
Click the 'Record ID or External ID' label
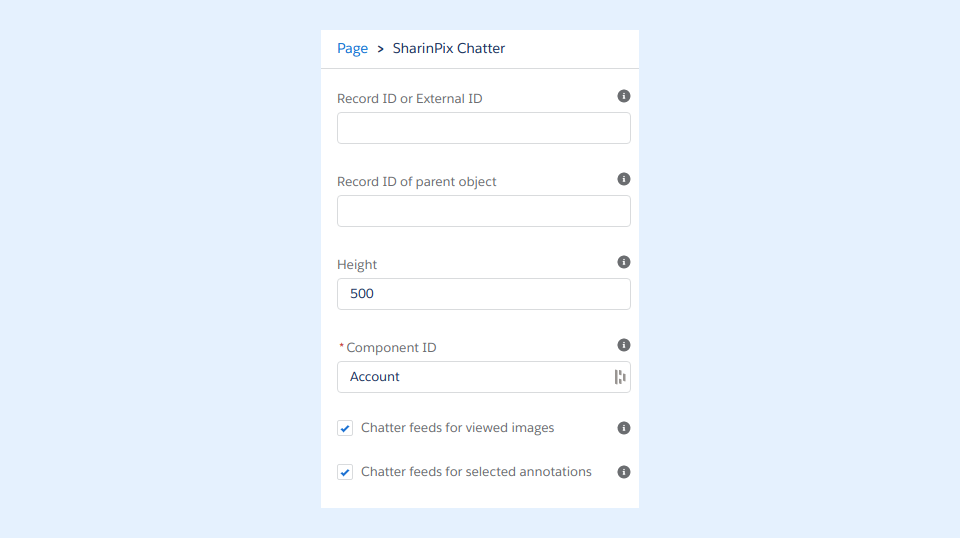pyautogui.click(x=410, y=99)
